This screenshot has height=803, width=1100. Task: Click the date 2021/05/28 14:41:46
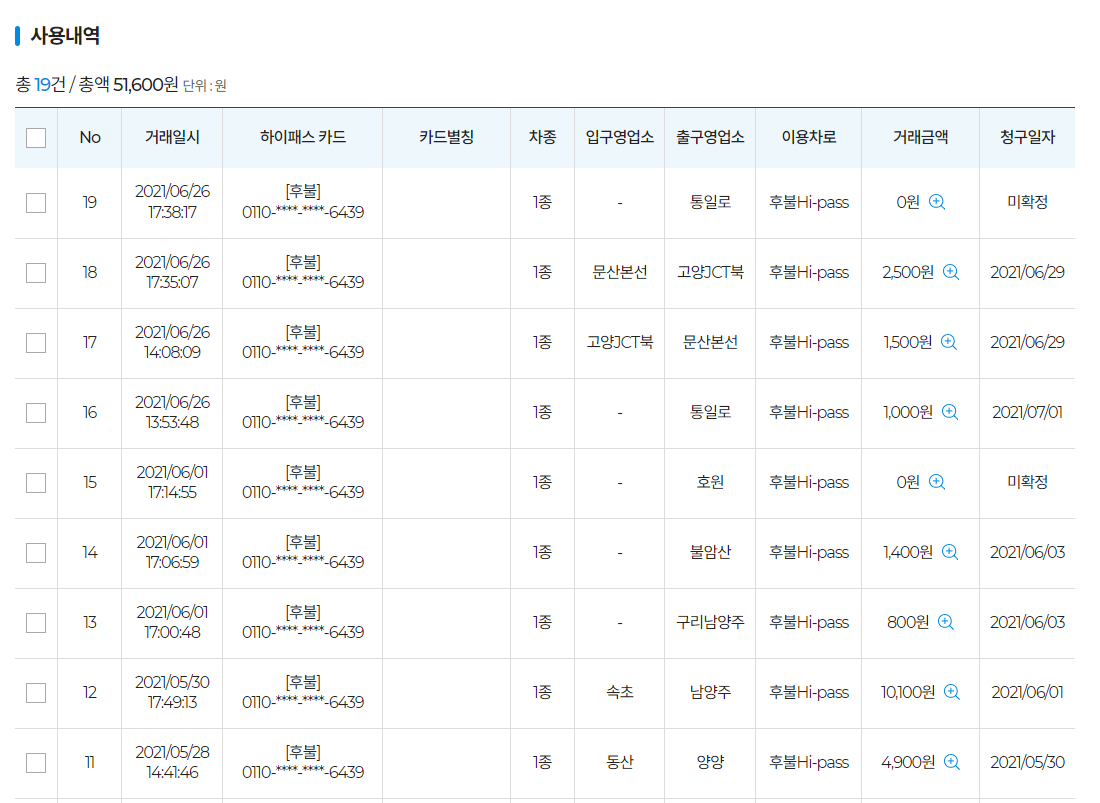(x=172, y=762)
